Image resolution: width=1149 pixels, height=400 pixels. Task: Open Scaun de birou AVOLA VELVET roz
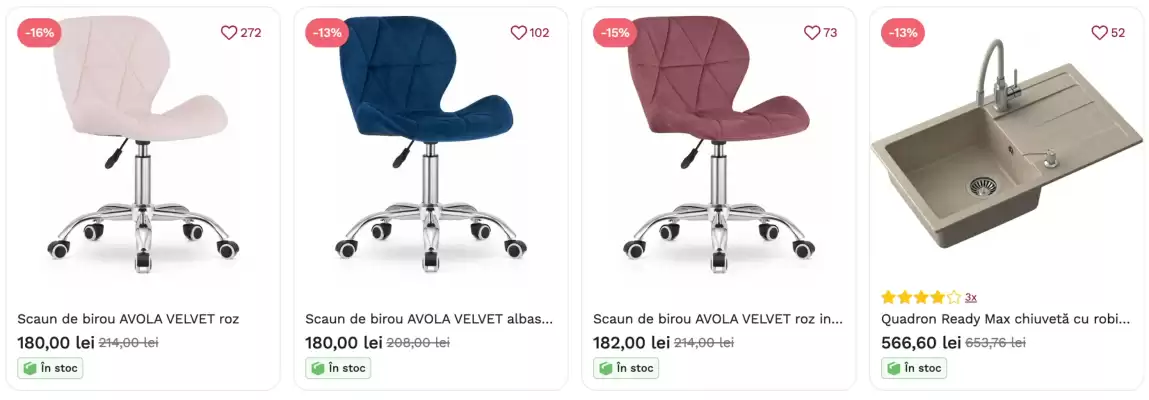click(128, 319)
